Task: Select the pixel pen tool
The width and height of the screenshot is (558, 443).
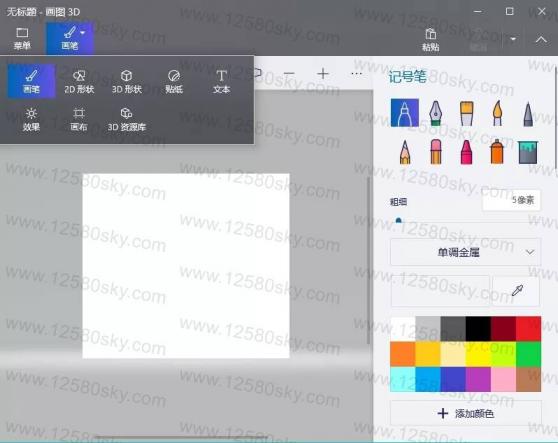Action: pos(528,114)
